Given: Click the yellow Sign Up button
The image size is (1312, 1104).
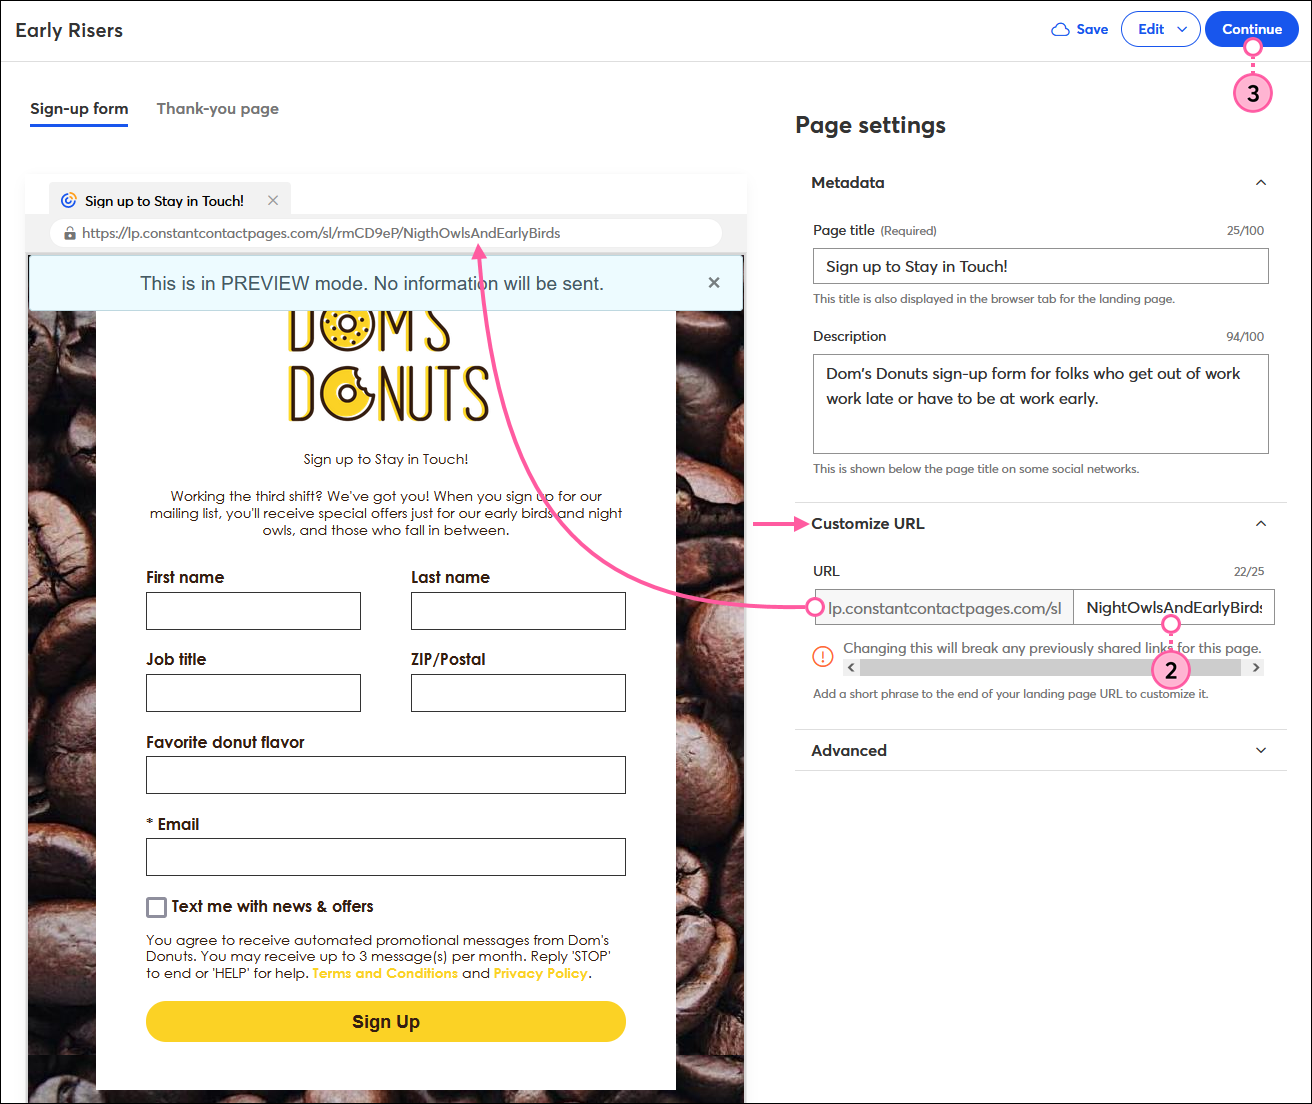Looking at the screenshot, I should 386,1022.
